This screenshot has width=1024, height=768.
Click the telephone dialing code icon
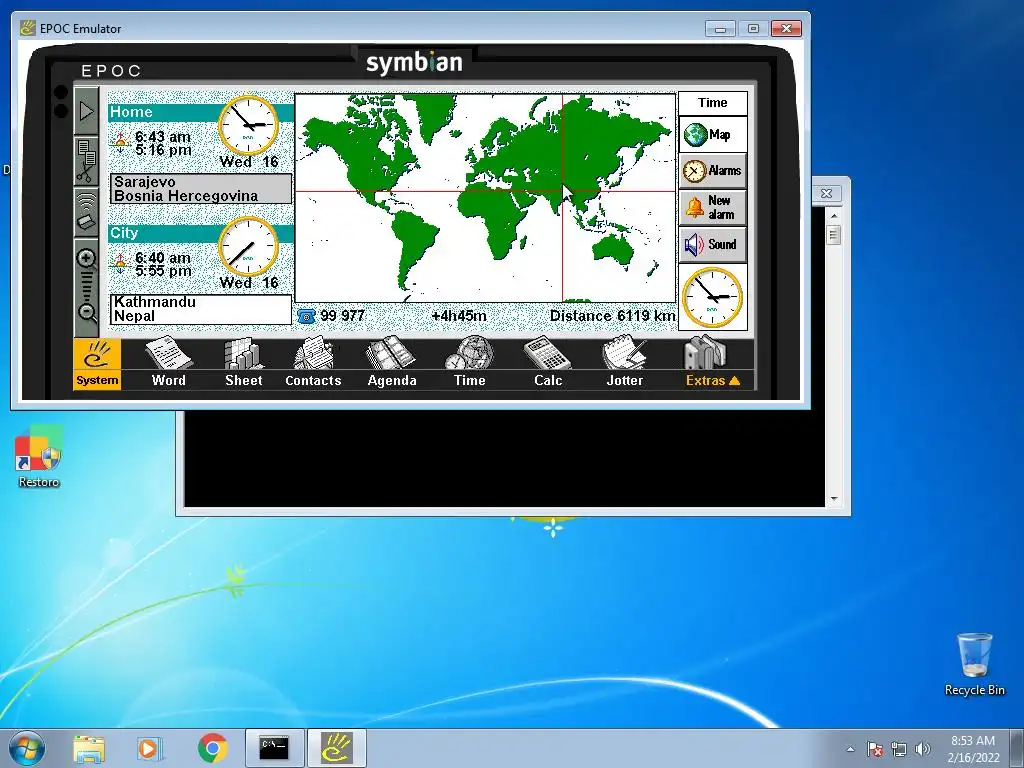click(x=306, y=316)
